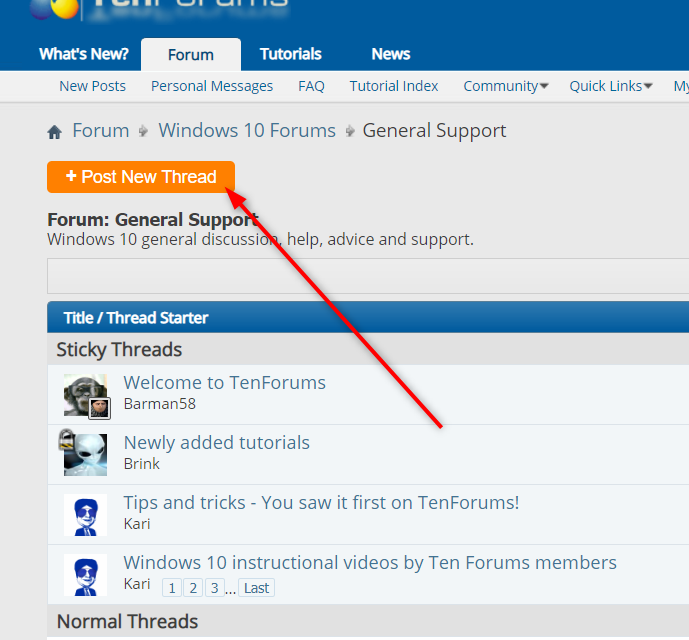Open New Posts in the sub-navigation
689x640 pixels.
92,86
